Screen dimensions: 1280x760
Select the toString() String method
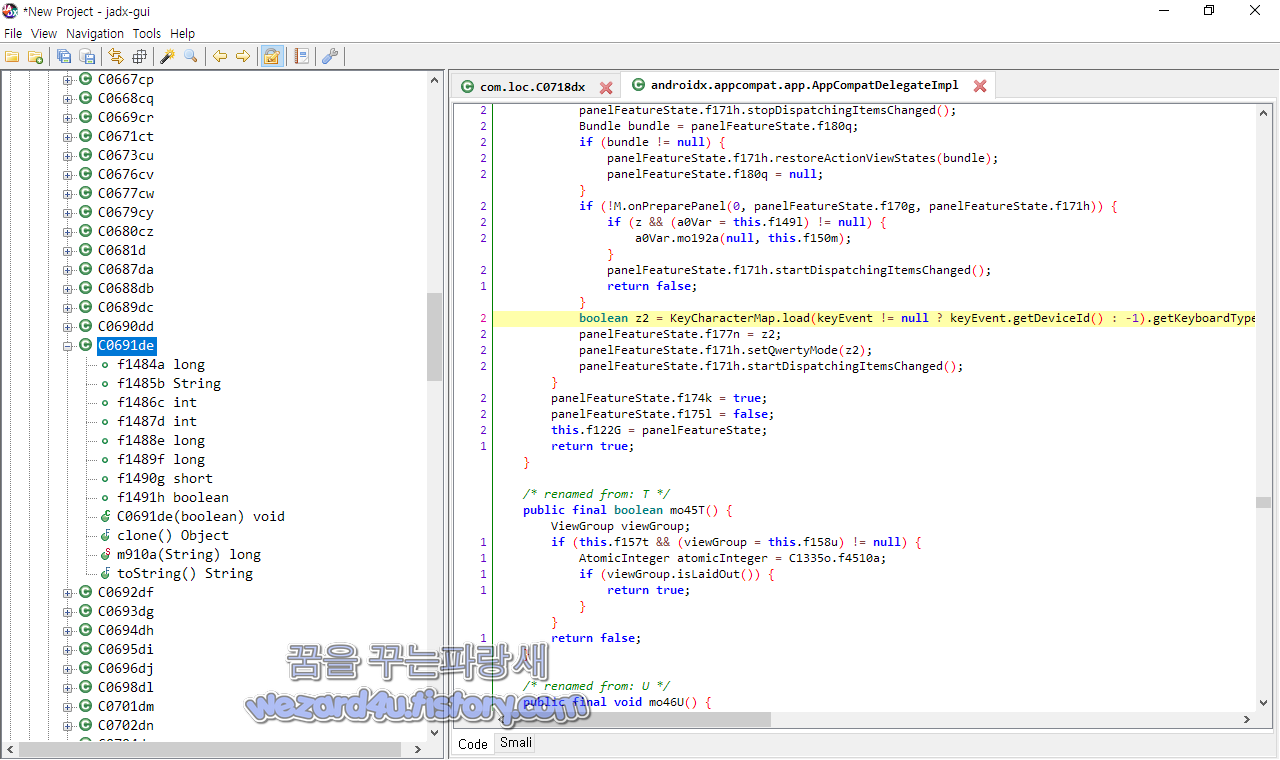tap(185, 574)
